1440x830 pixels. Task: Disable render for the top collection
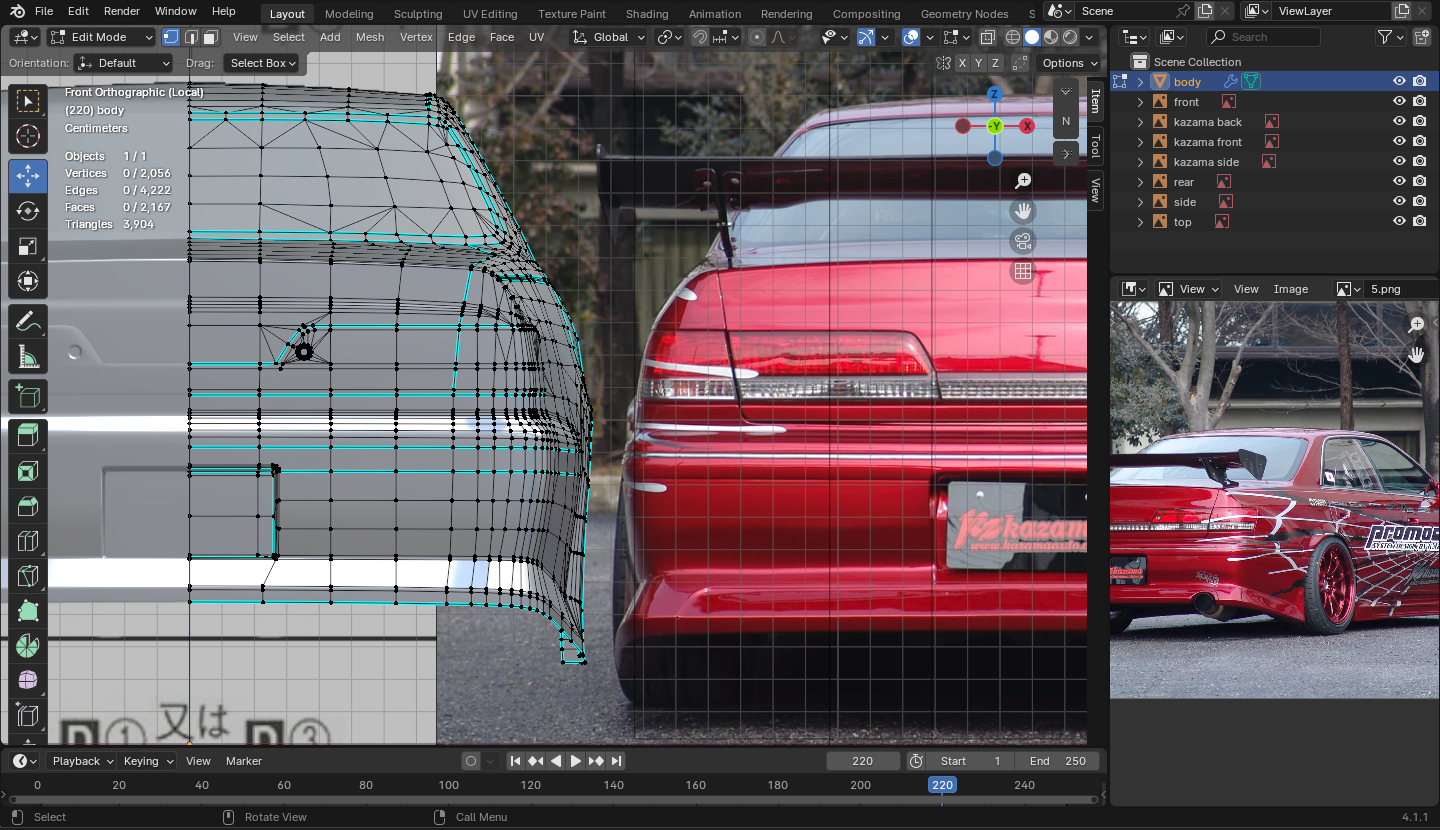point(1419,222)
